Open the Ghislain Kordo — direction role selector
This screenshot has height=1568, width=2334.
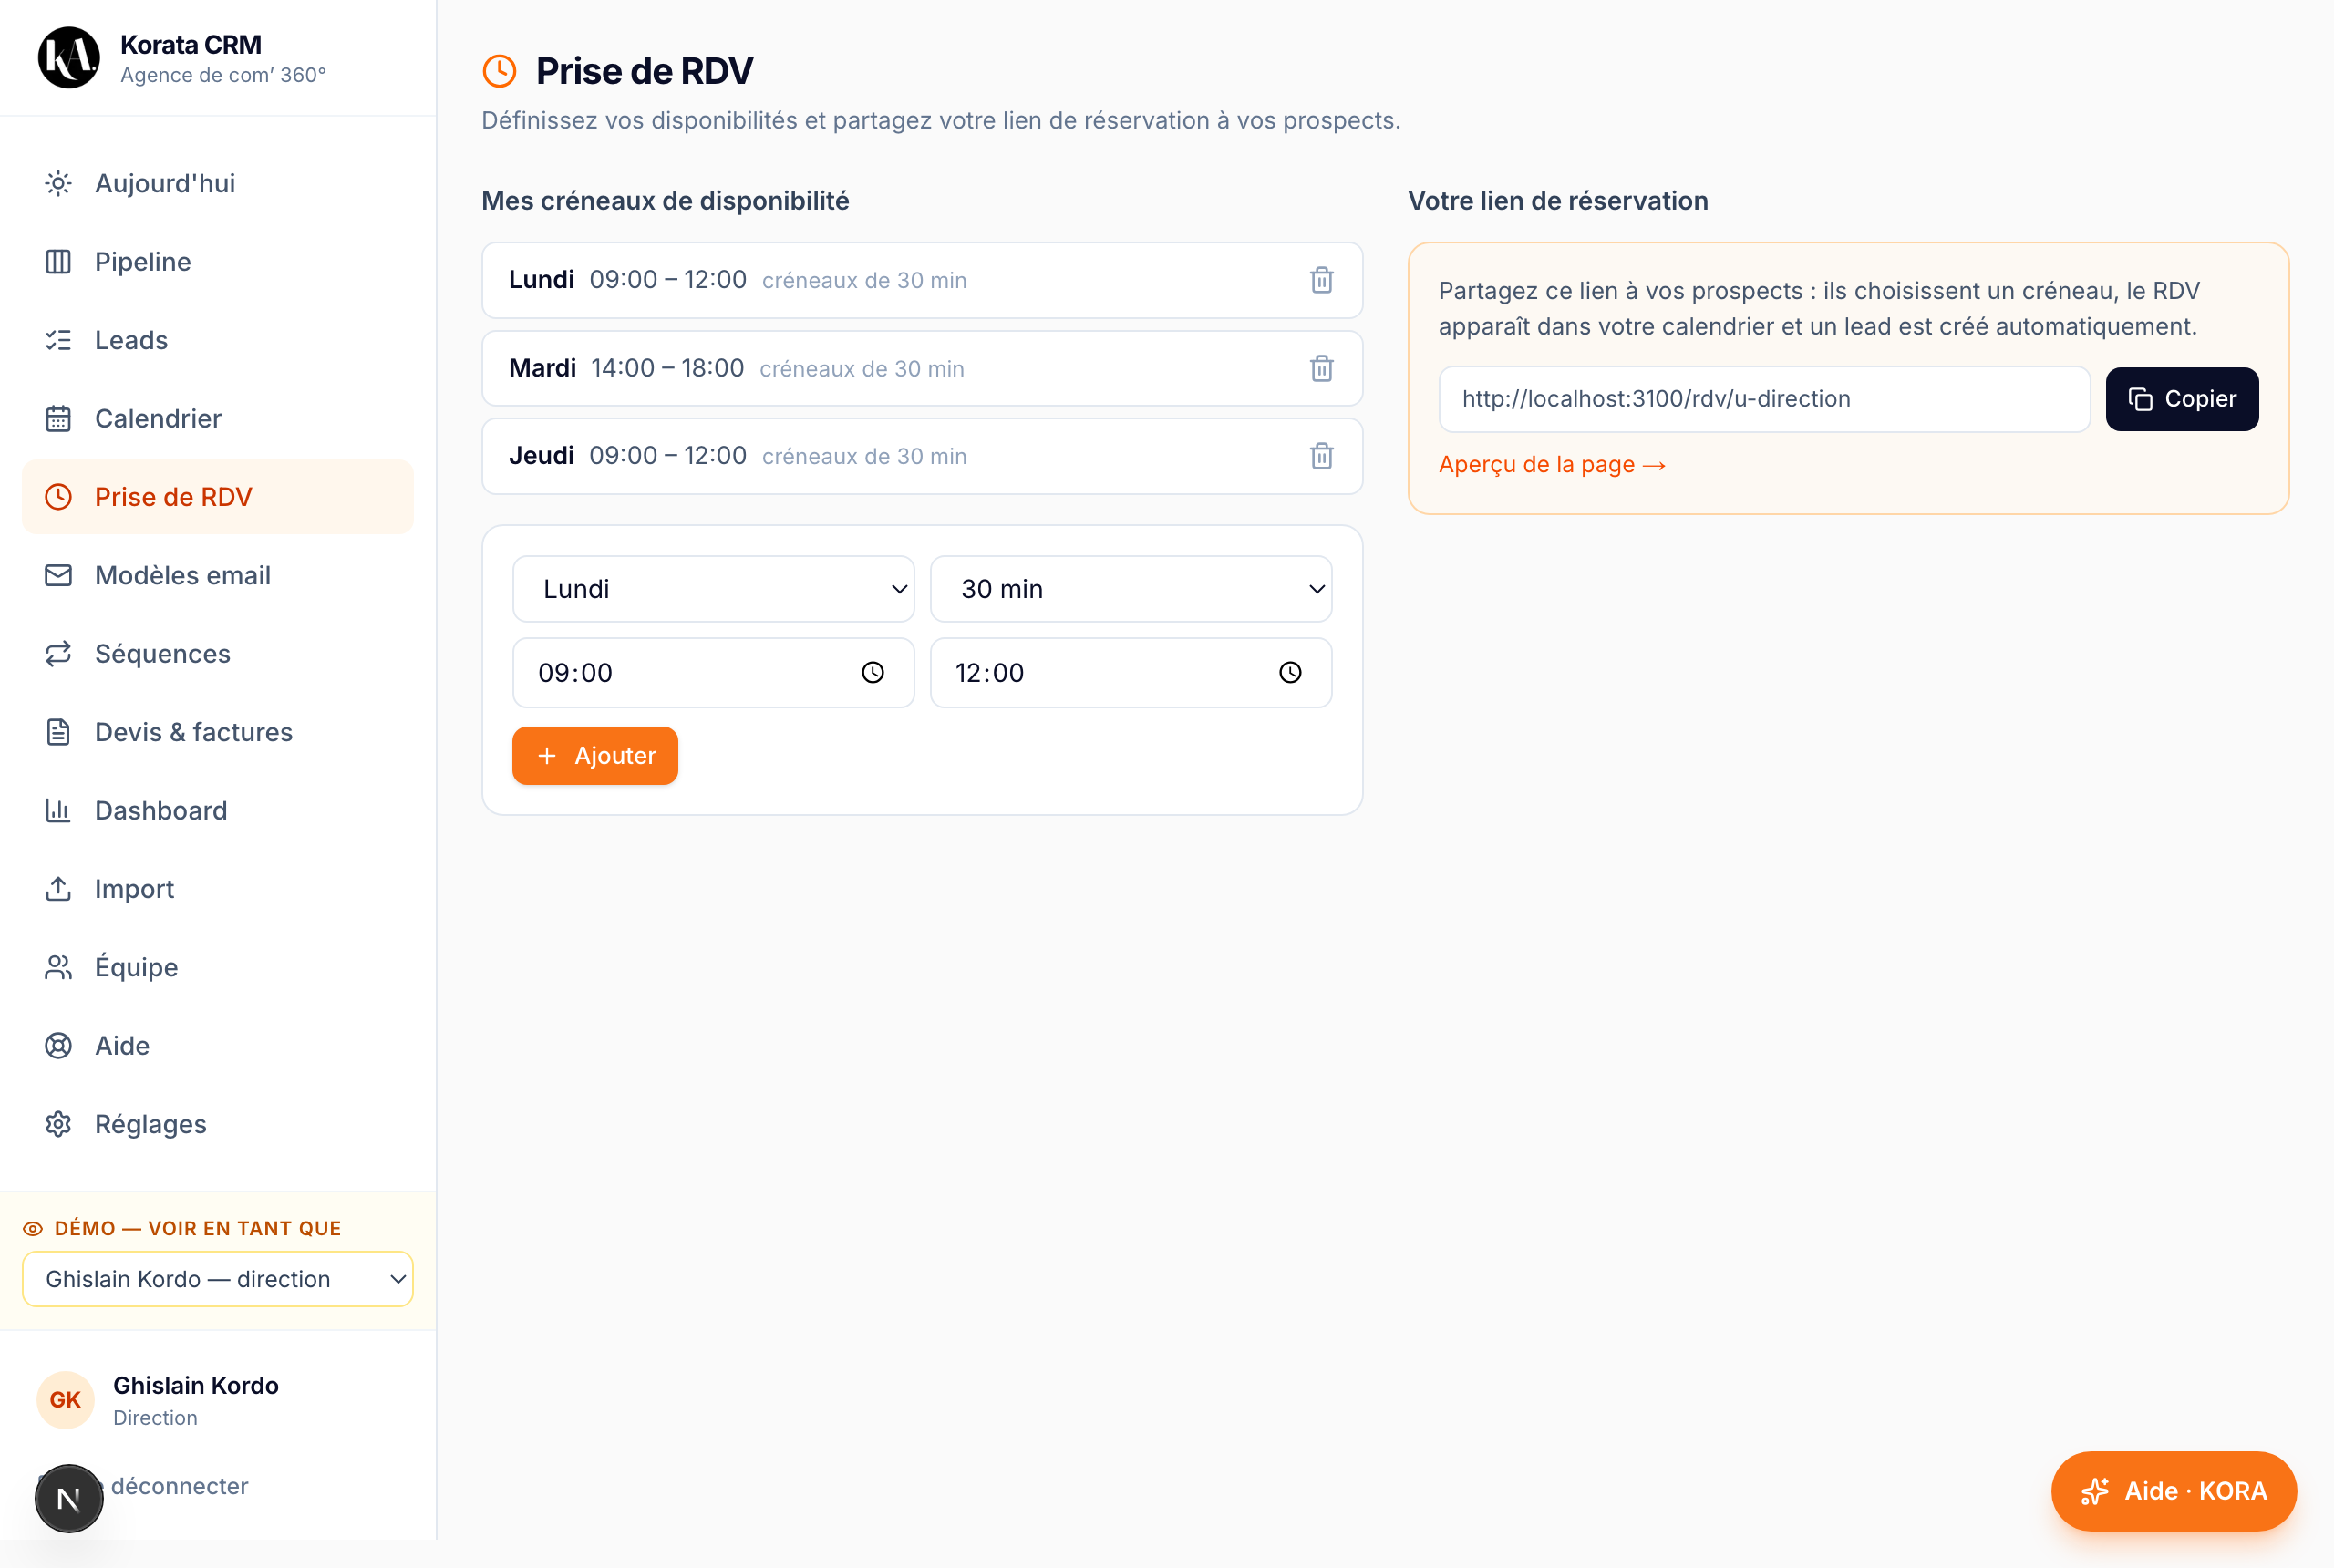point(218,1279)
